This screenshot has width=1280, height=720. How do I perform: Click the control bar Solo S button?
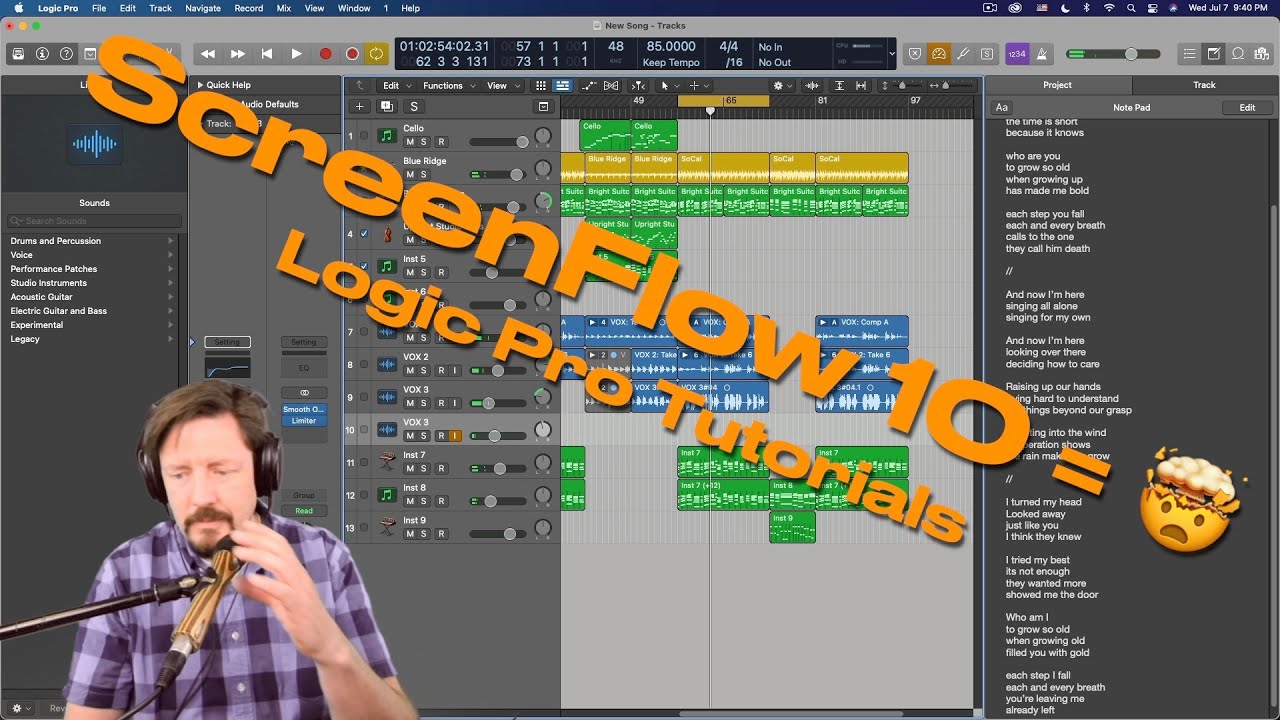click(x=987, y=54)
